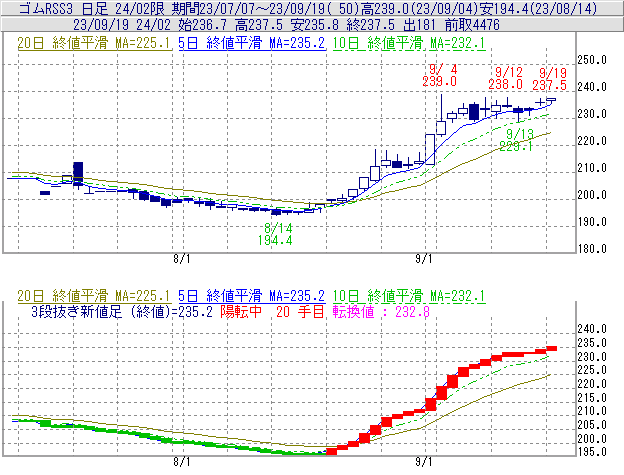Viewport: 624px width, 475px height.
Task: Click lower chart 20日 終値平滑 MA=225.1 legend
Action: pyautogui.click(x=94, y=296)
